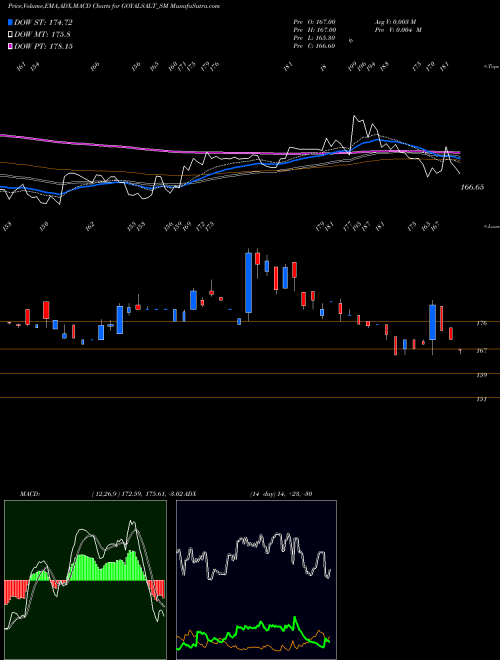Viewport: 500px width, 660px height.
Task: Click the 'Pre H: 167.60' value
Action: [314, 30]
